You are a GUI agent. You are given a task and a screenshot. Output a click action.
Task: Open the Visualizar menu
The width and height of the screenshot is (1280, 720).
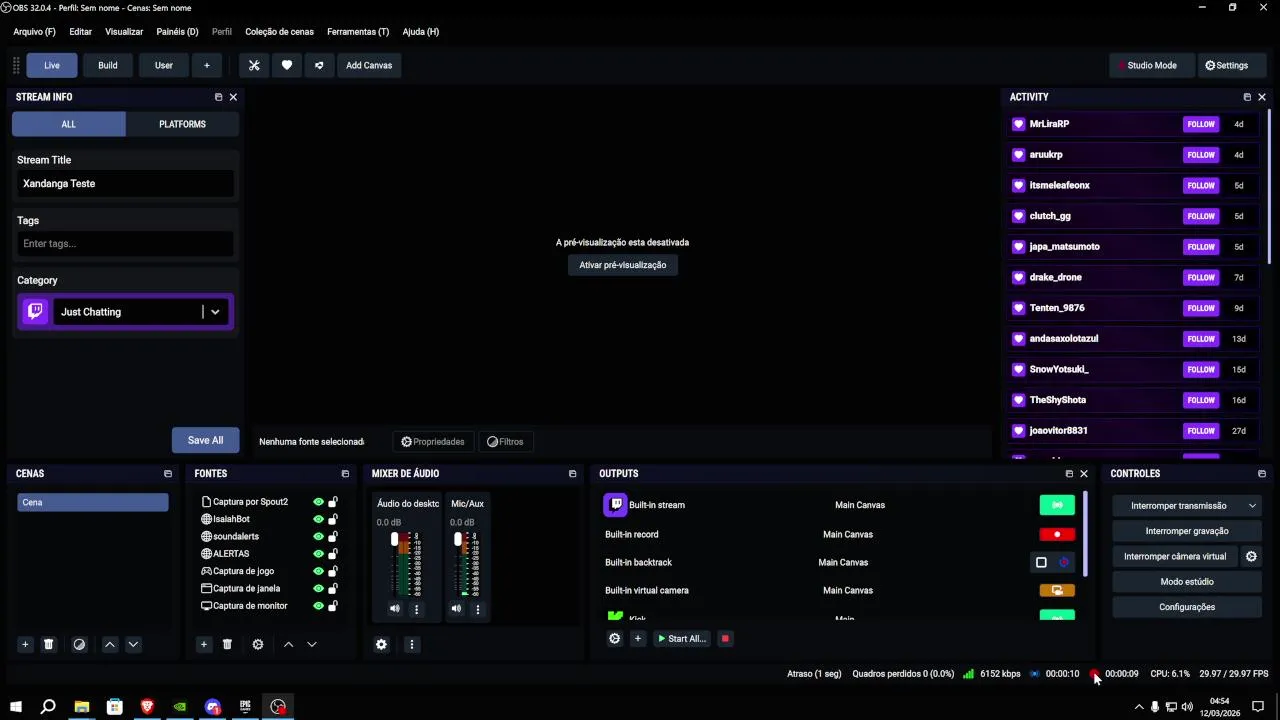point(124,32)
